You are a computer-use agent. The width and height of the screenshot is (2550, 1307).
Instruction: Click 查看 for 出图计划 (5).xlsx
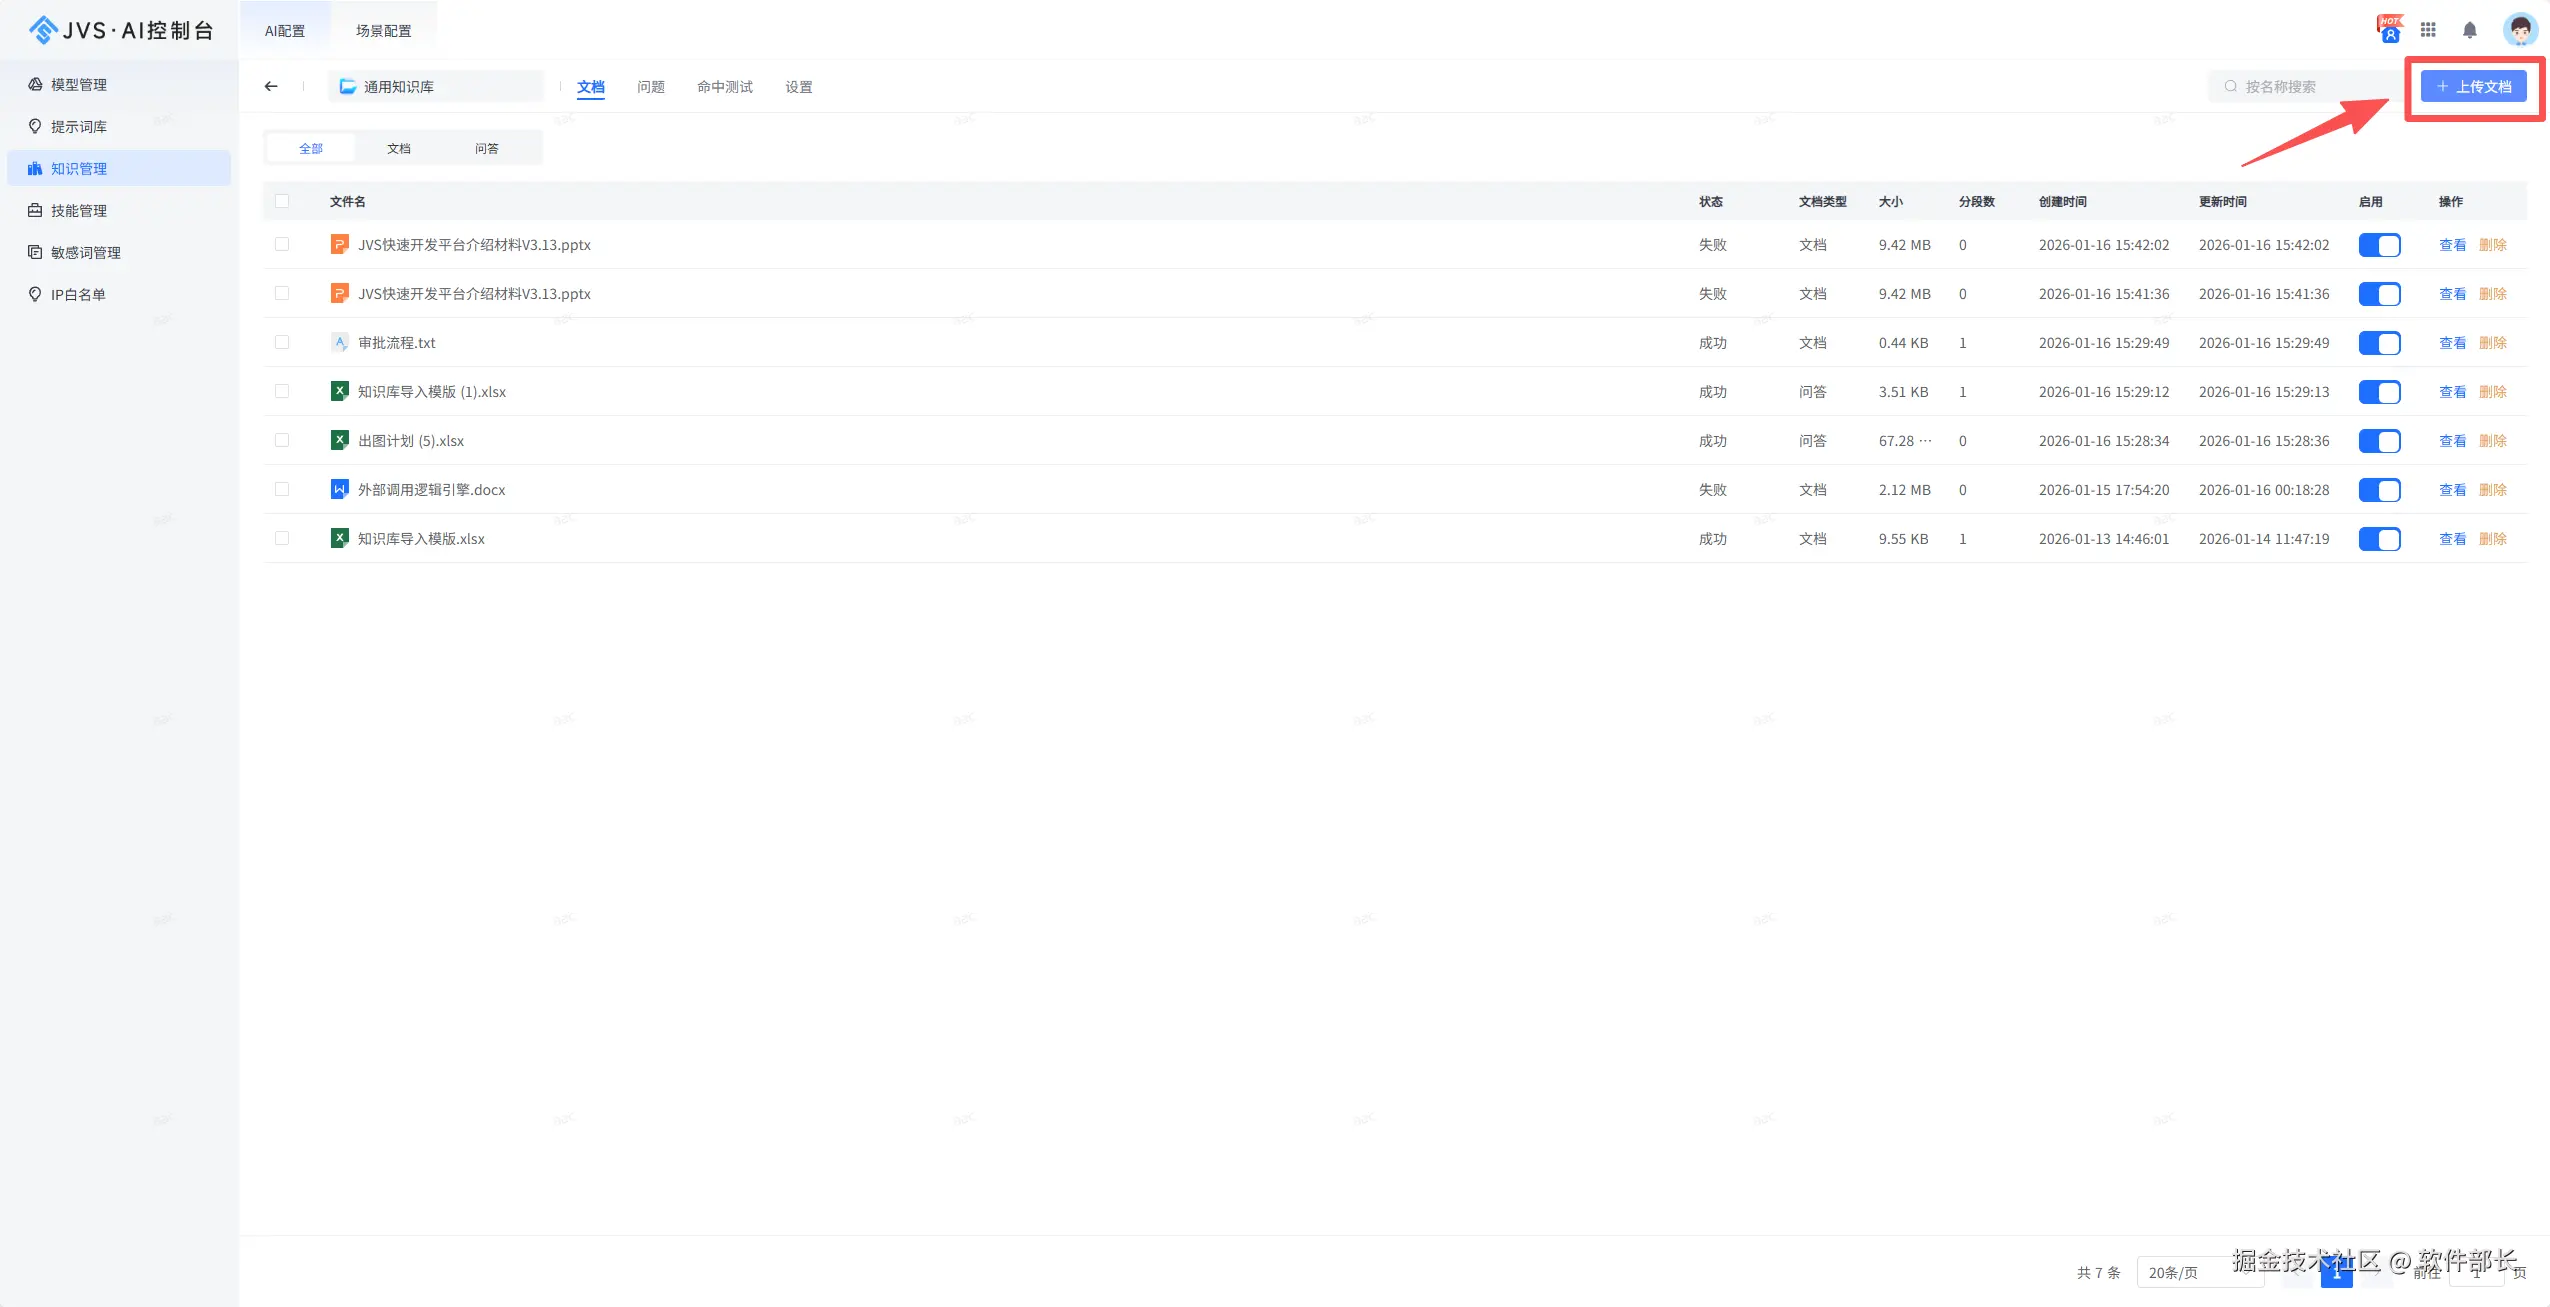pyautogui.click(x=2452, y=441)
